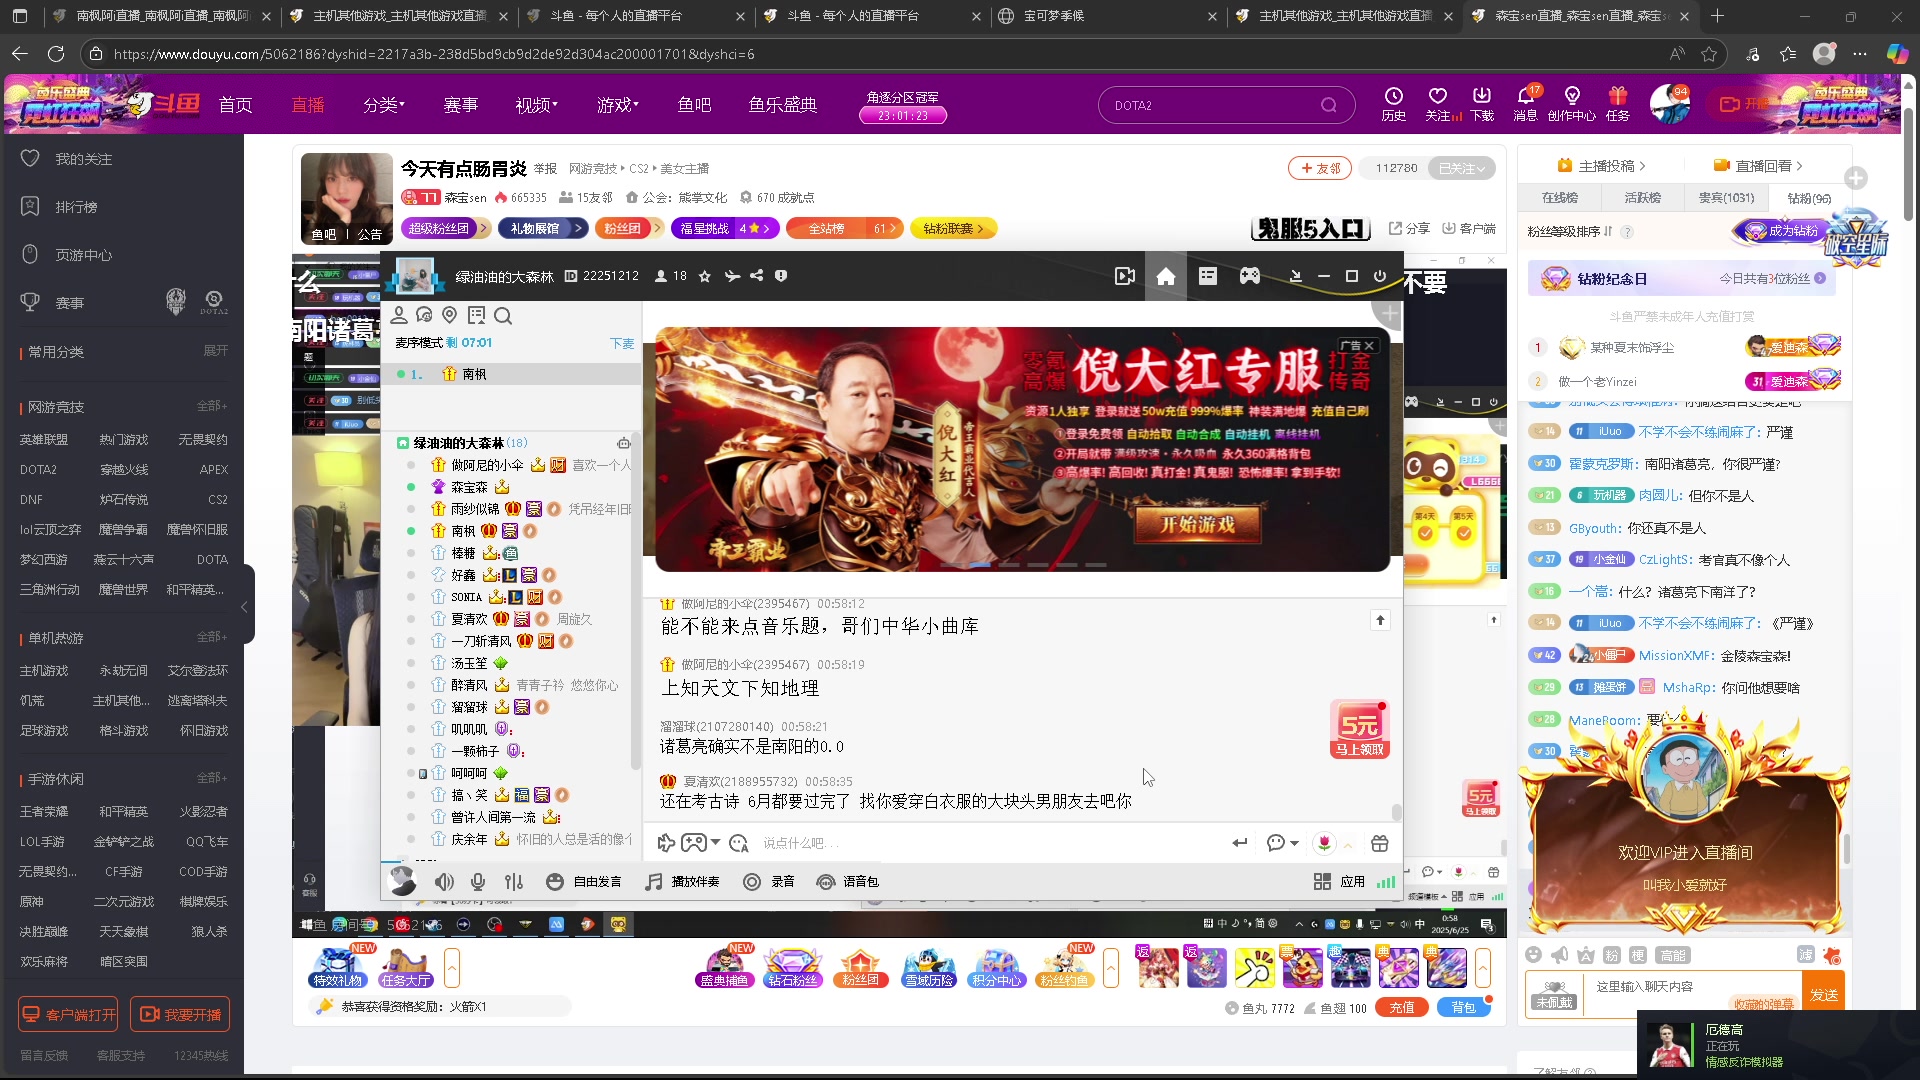Image resolution: width=1920 pixels, height=1080 pixels.
Task: Click the 背包 backpack button
Action: (1464, 1008)
